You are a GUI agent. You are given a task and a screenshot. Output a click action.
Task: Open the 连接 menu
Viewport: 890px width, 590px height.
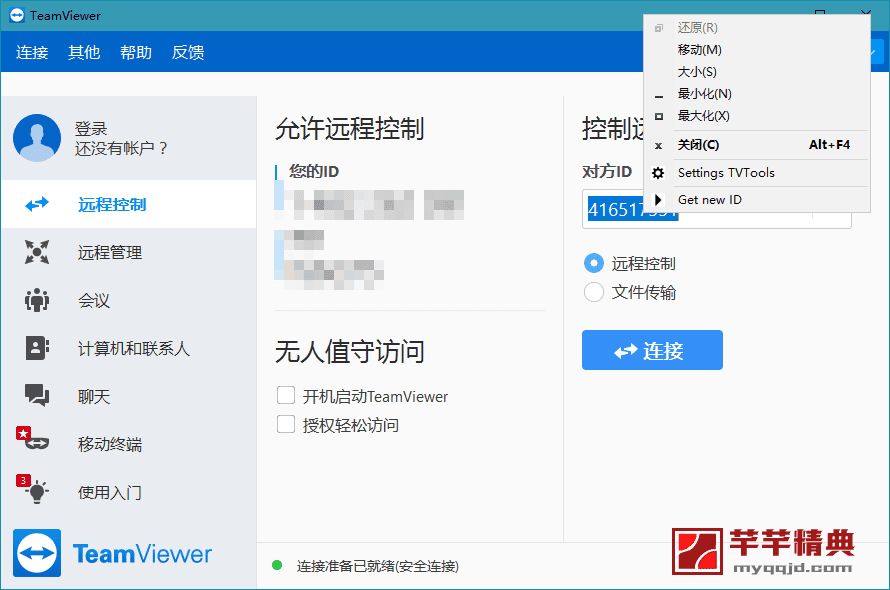pyautogui.click(x=32, y=52)
